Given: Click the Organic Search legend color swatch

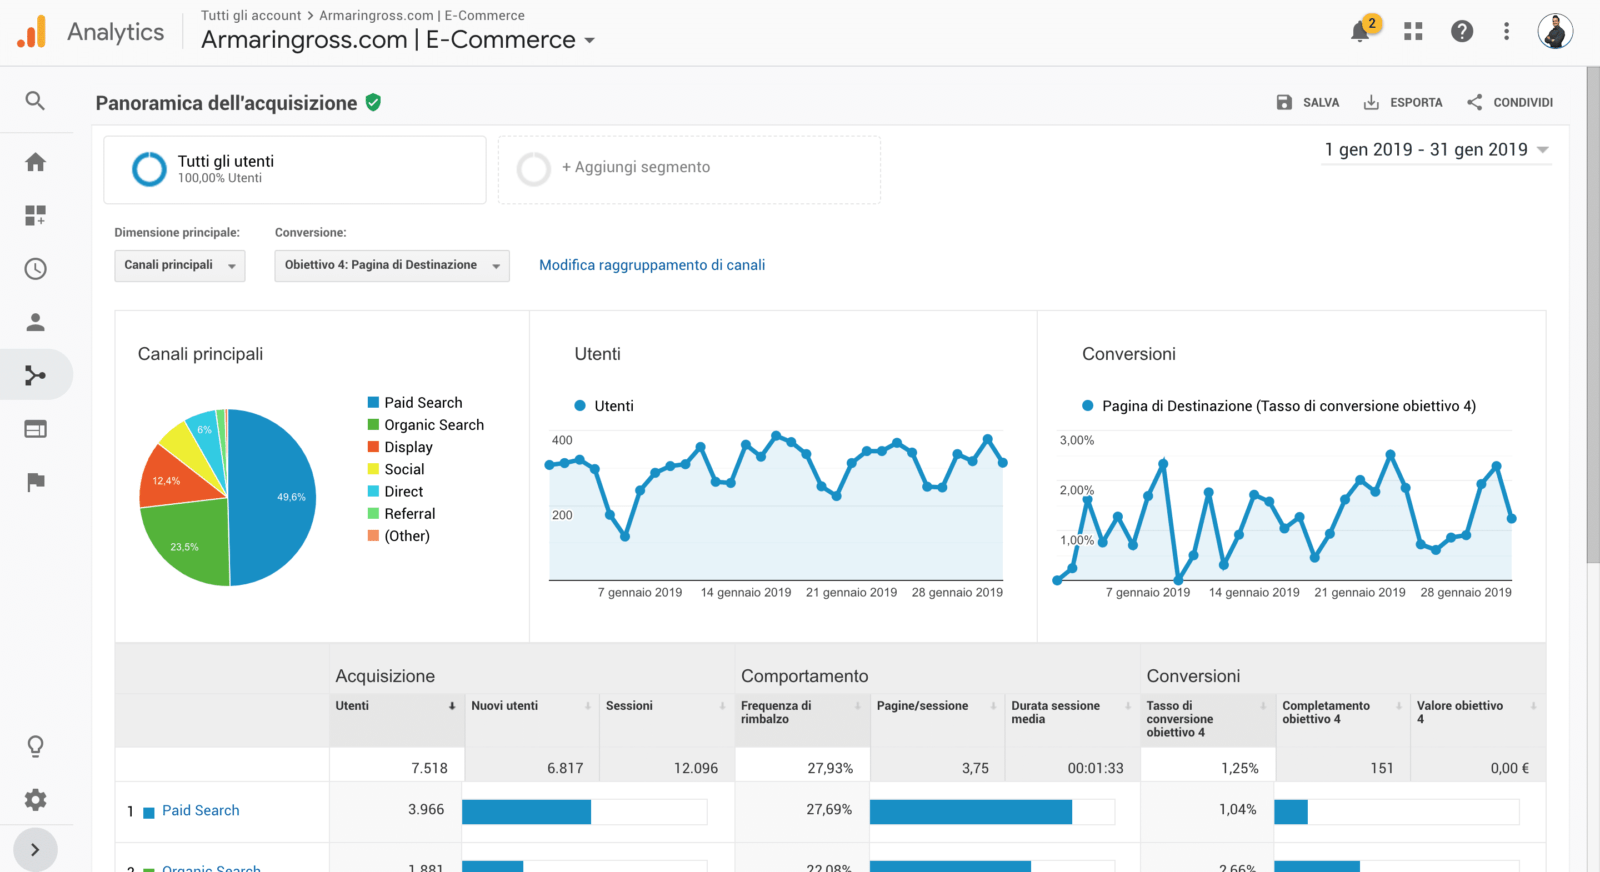Looking at the screenshot, I should pyautogui.click(x=373, y=425).
